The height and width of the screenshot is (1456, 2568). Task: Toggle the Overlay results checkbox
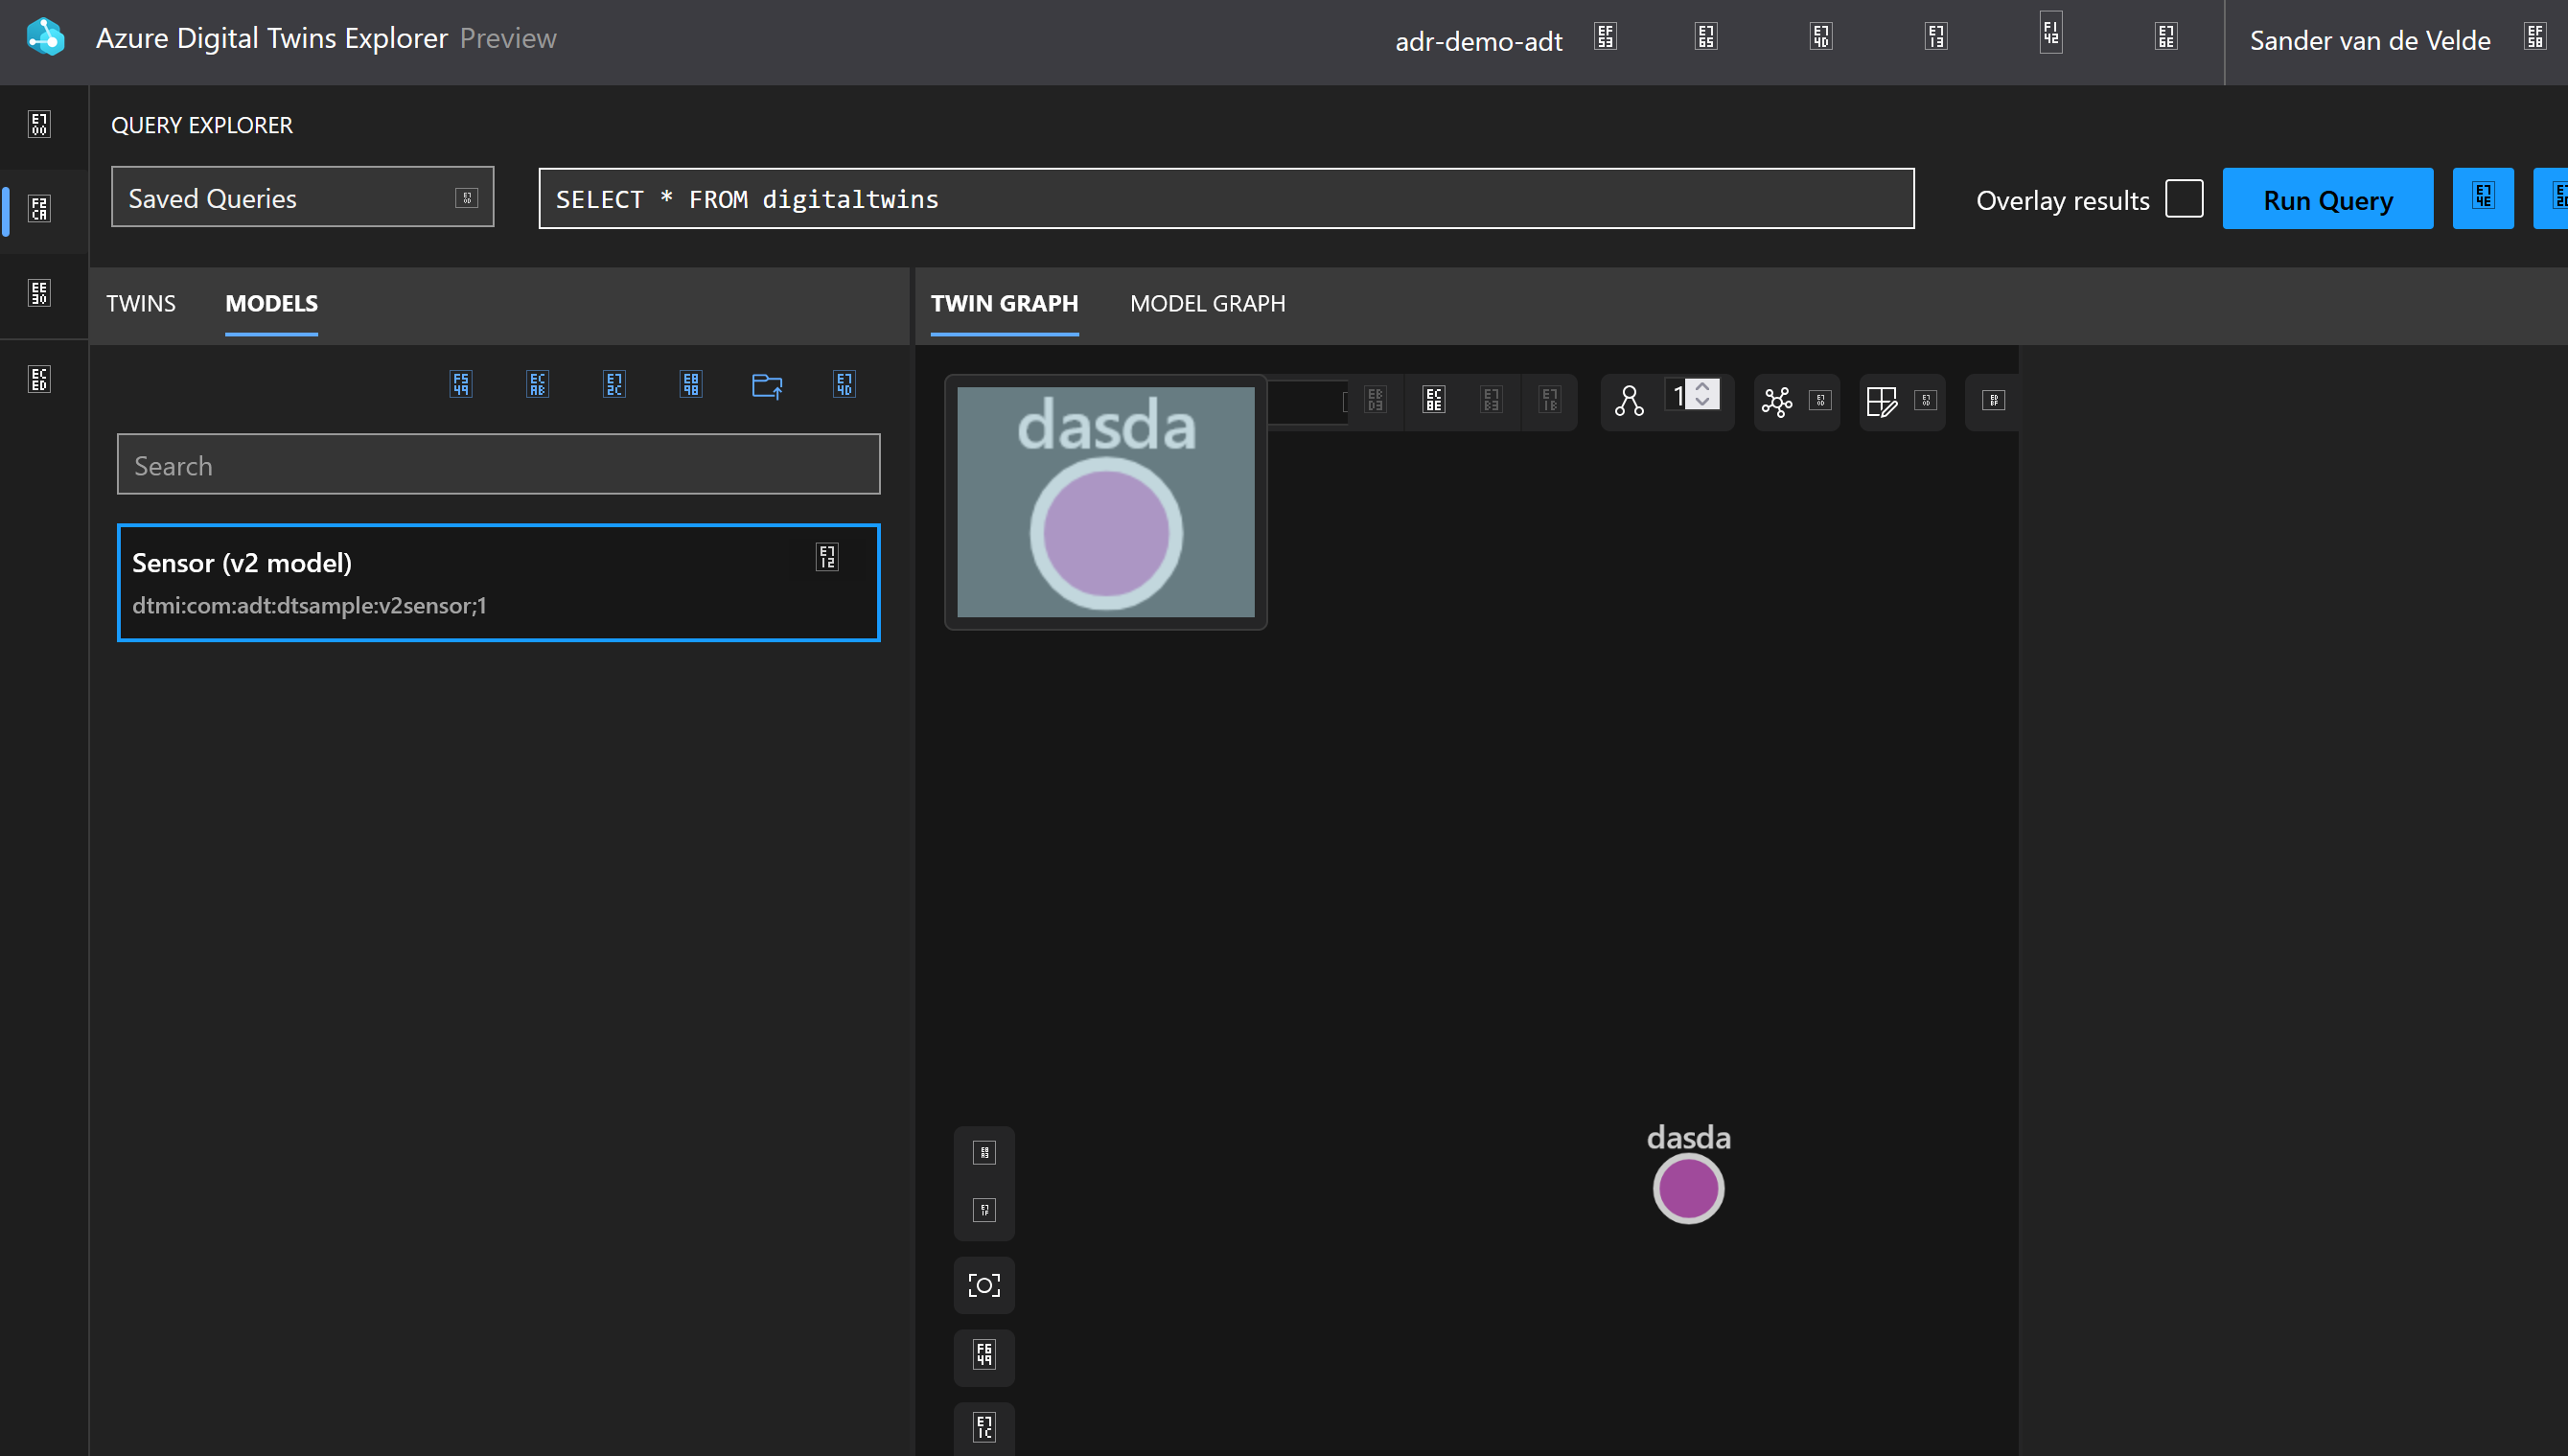2184,198
